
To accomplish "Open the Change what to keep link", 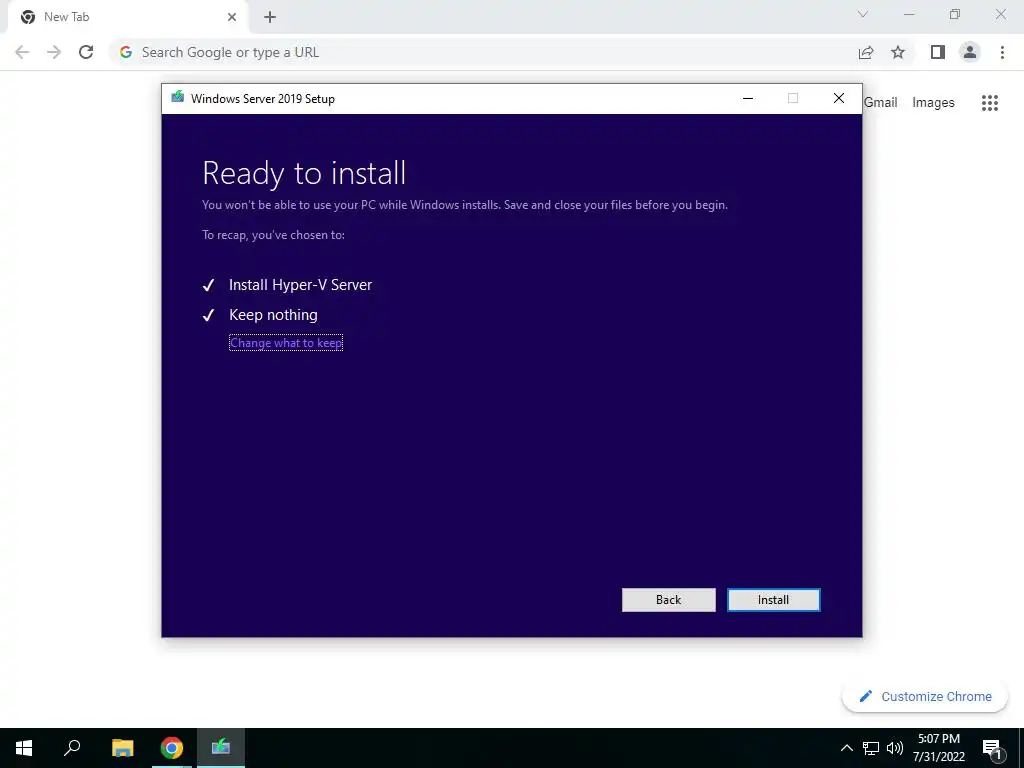I will click(x=286, y=343).
